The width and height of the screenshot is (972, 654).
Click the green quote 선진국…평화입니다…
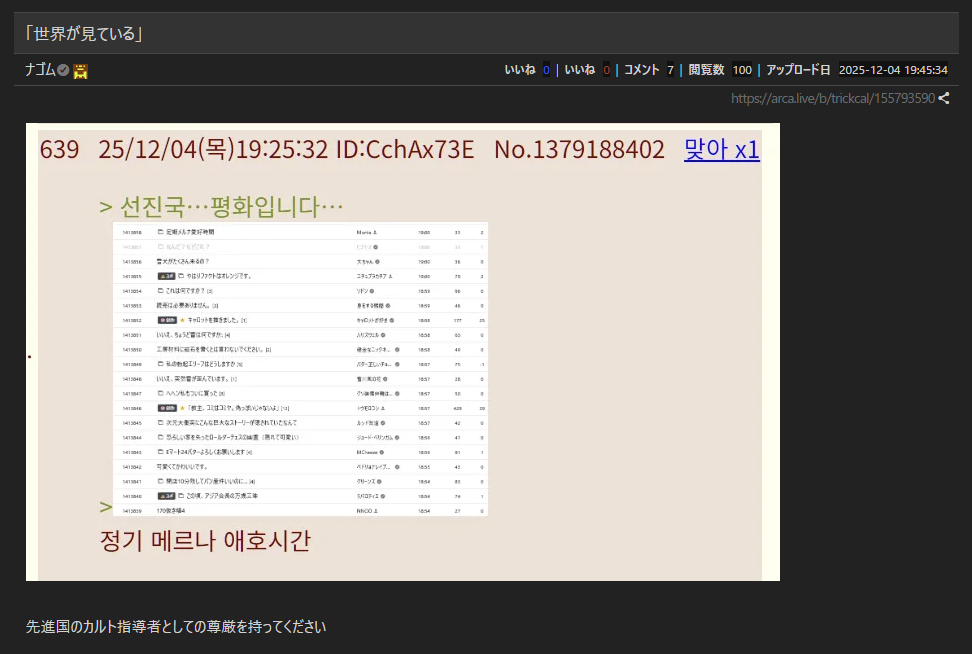(221, 207)
